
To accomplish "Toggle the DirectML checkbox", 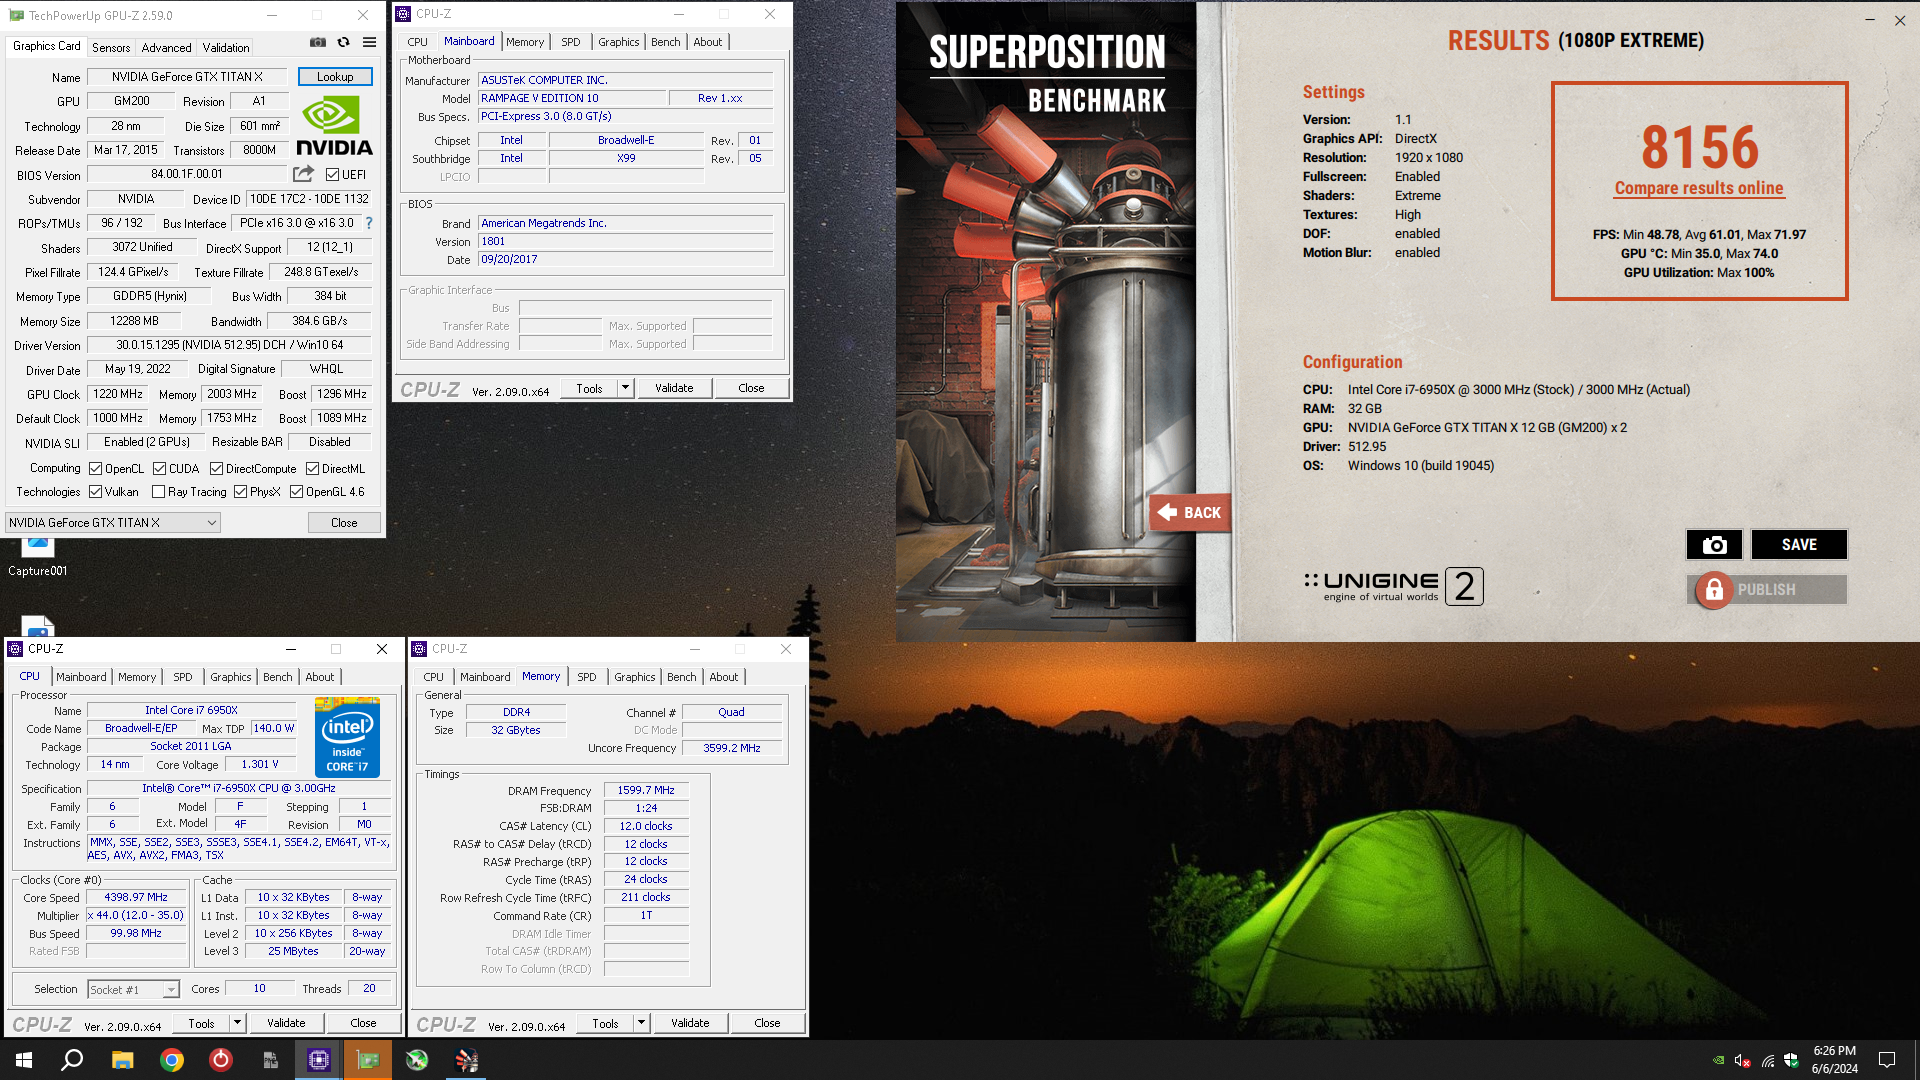I will pos(312,468).
